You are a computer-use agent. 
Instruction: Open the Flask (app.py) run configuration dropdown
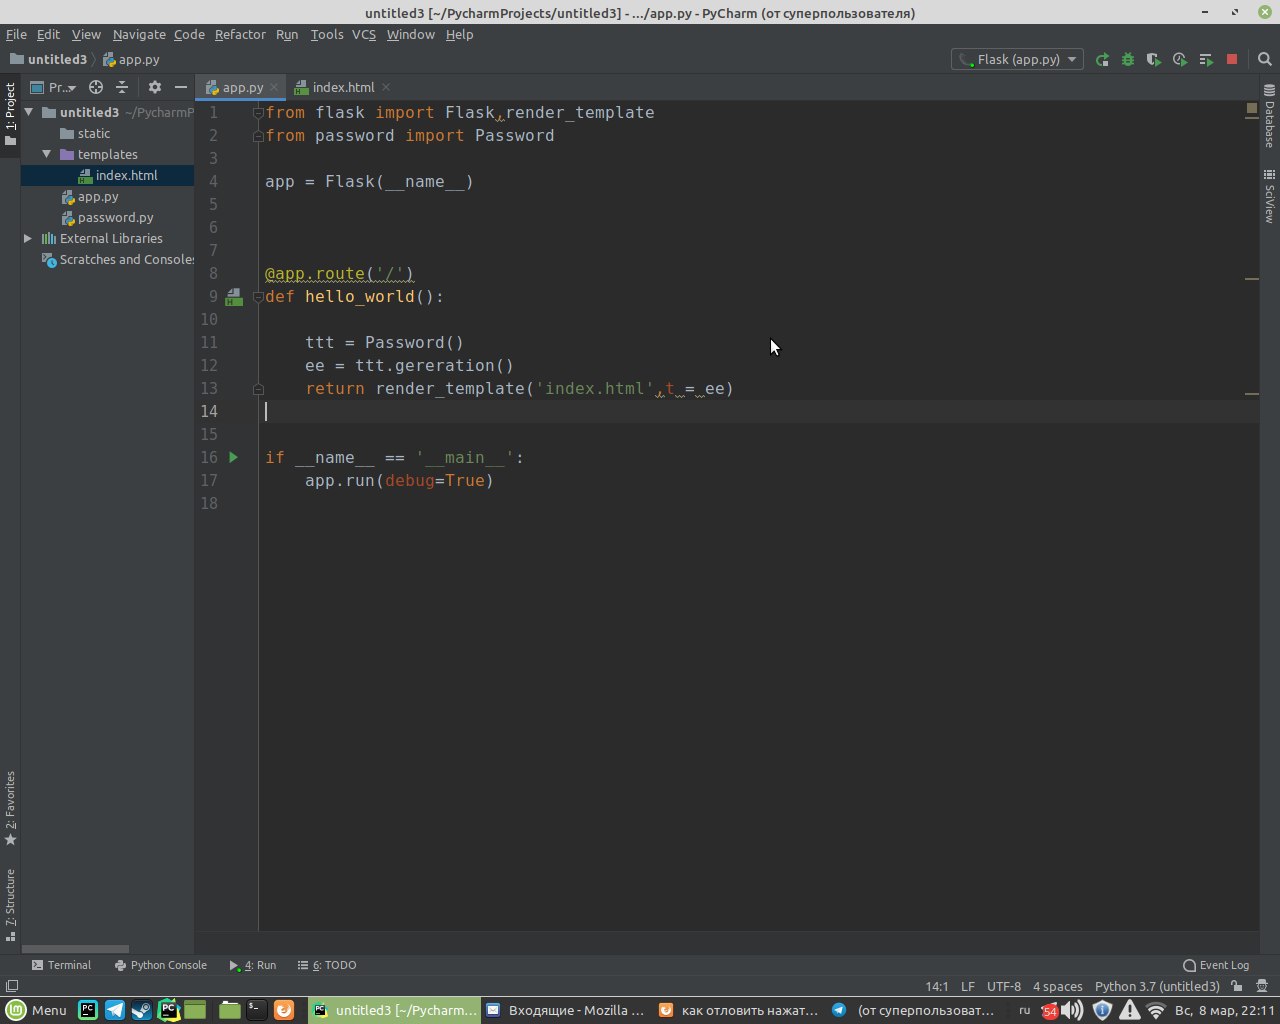tap(1017, 60)
